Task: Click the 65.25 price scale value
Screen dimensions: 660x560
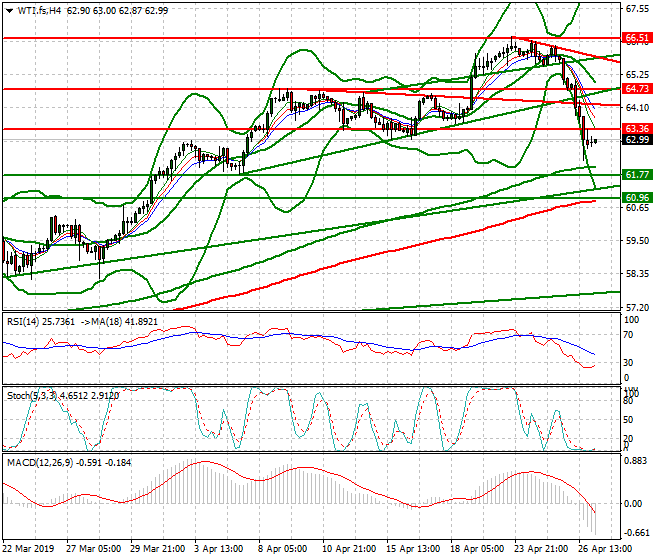Action: click(637, 75)
